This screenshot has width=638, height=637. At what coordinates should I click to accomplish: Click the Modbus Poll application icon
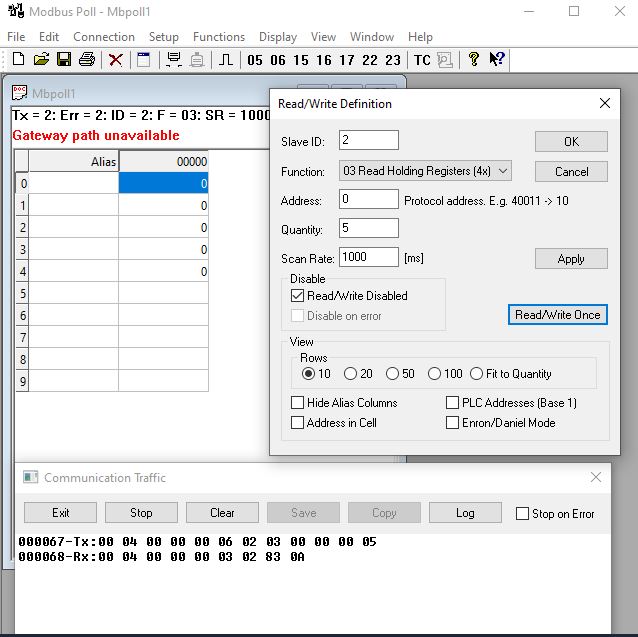click(x=16, y=11)
